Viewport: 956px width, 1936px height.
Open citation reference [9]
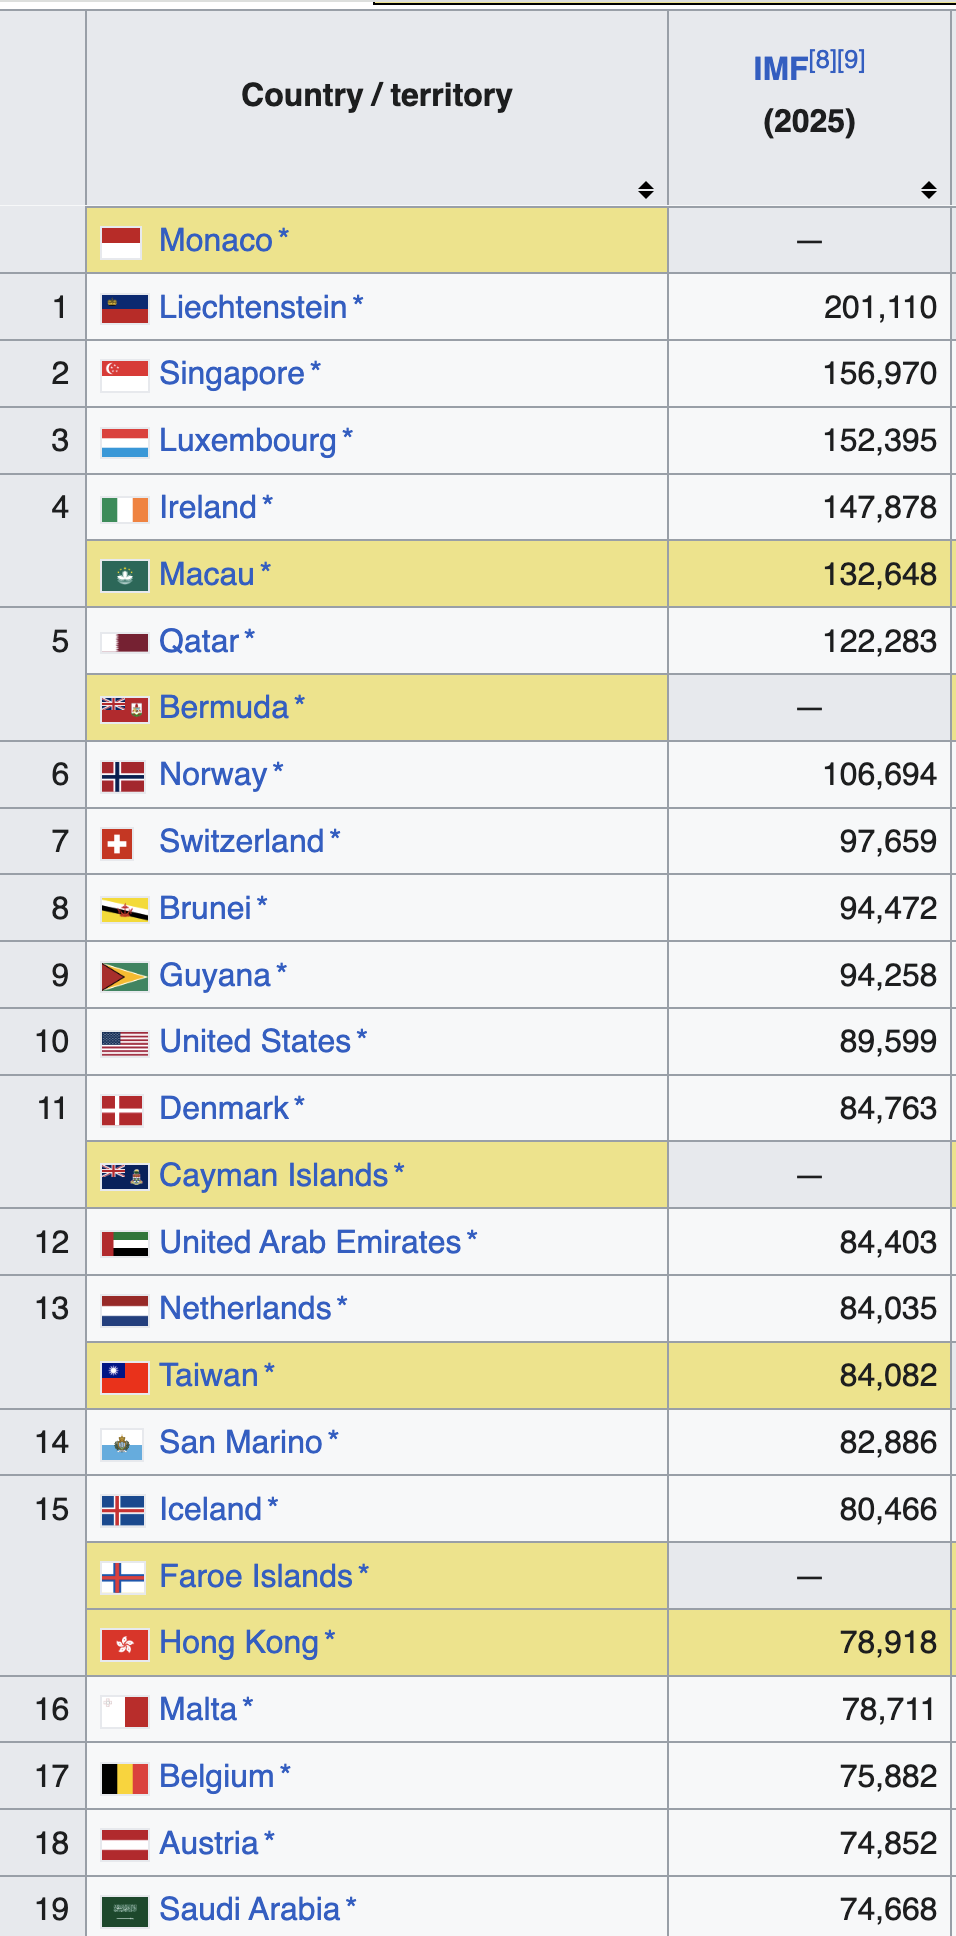[851, 60]
